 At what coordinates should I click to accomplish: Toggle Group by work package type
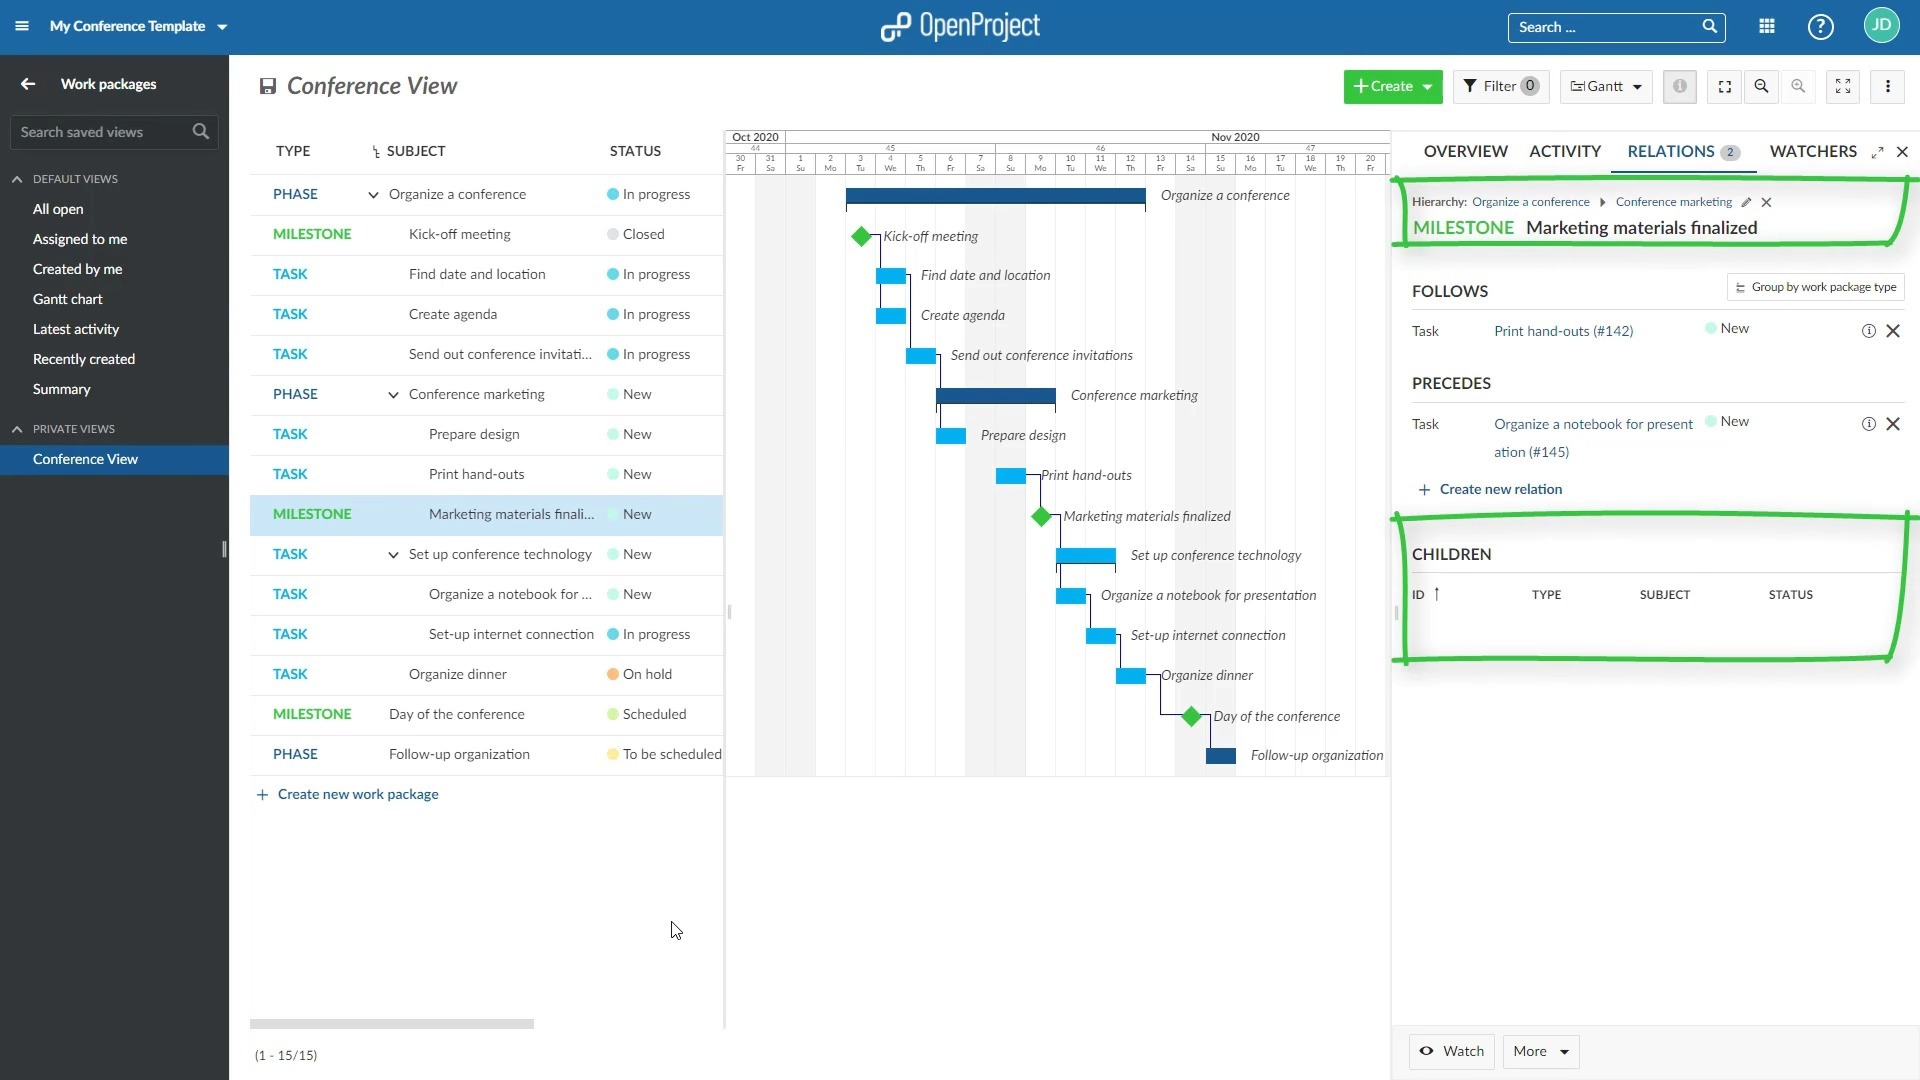[1815, 288]
